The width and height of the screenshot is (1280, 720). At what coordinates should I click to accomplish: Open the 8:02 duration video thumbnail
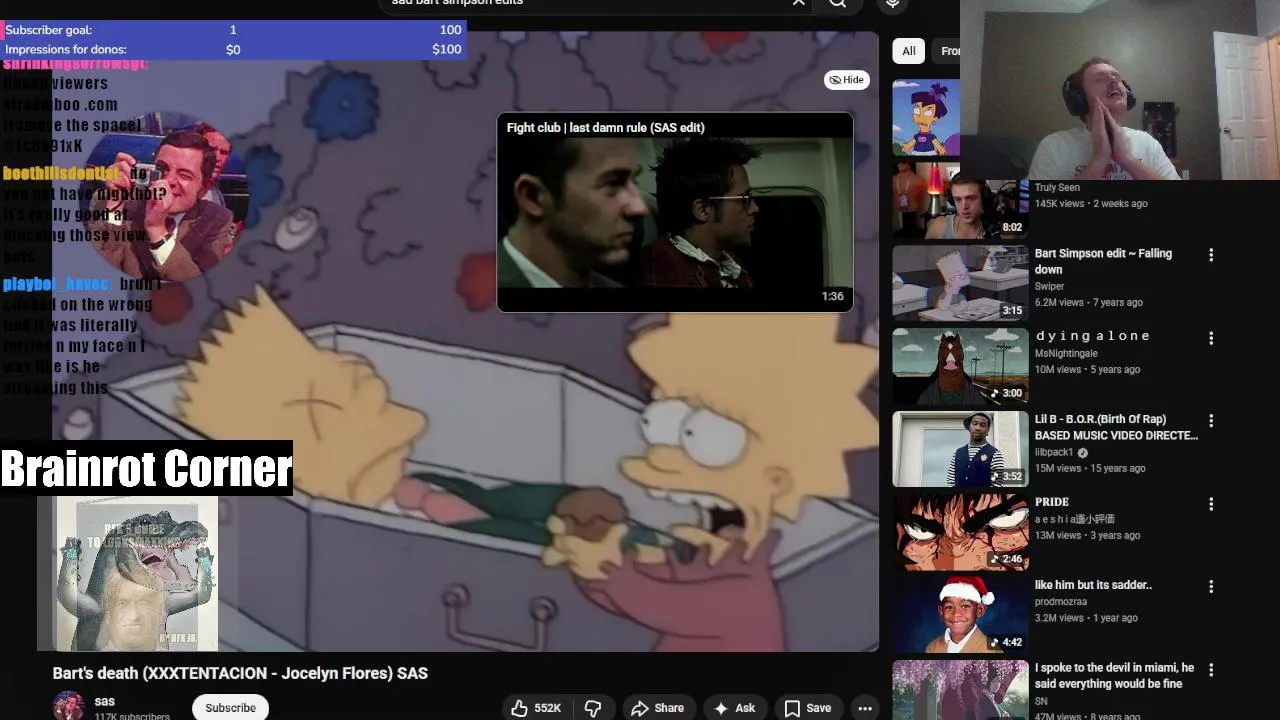(x=960, y=201)
